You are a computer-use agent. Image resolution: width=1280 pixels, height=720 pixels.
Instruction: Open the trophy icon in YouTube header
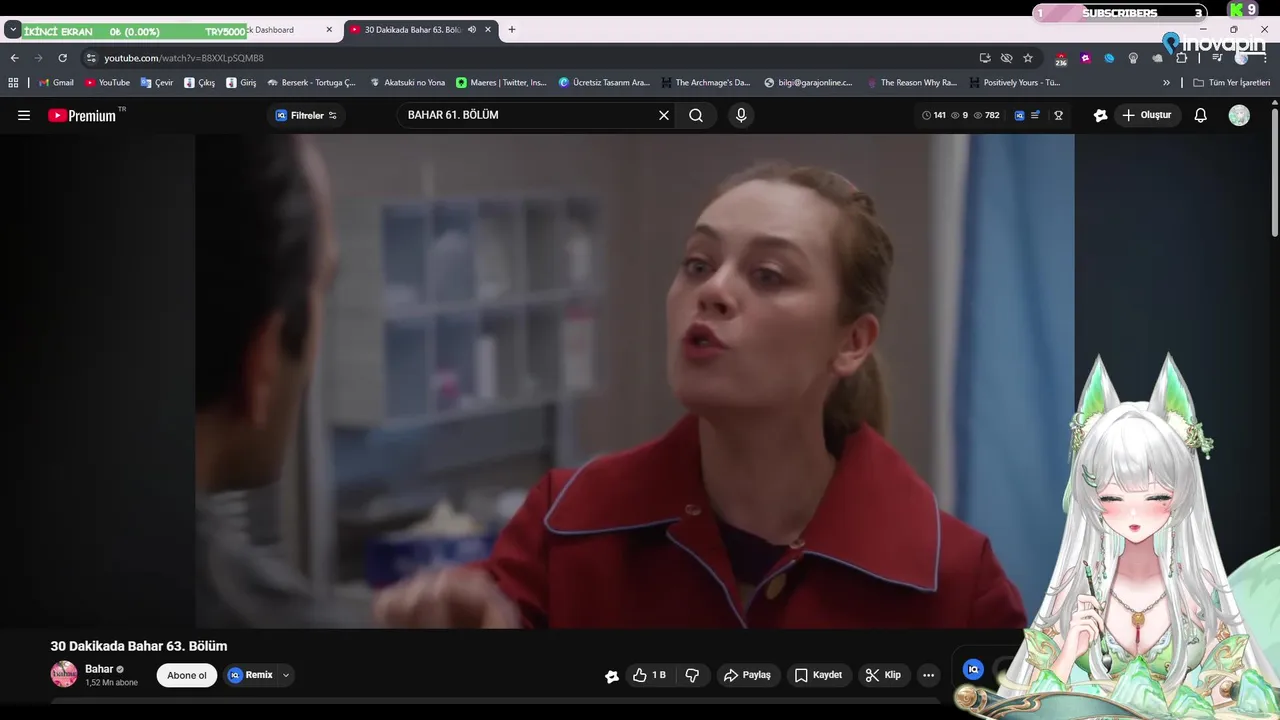point(1058,115)
